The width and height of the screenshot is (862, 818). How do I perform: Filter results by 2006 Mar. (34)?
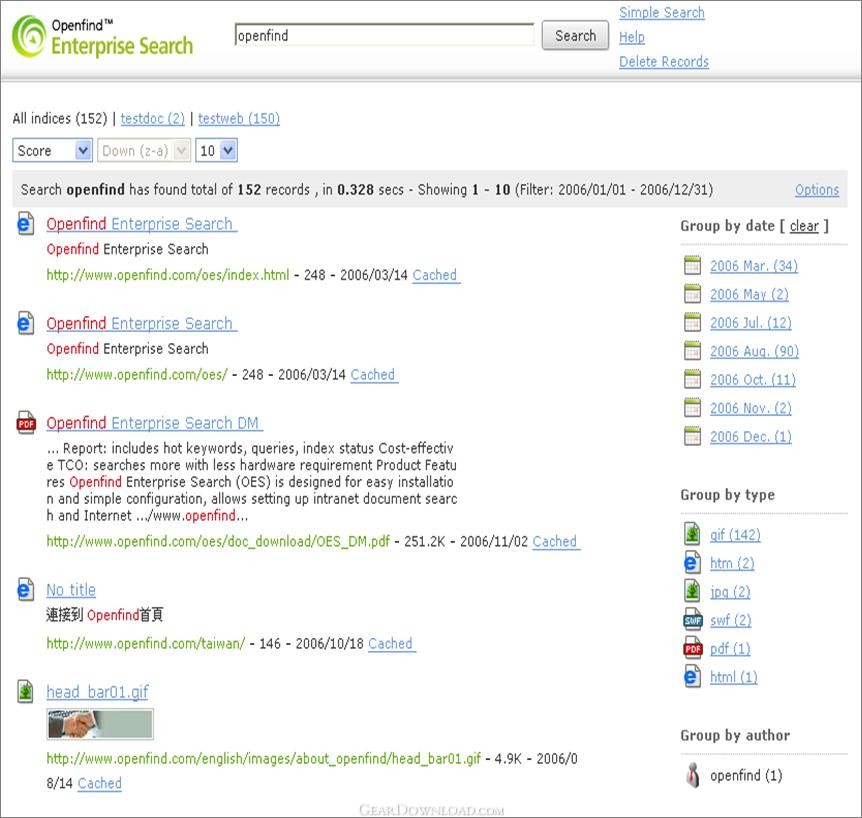pyautogui.click(x=754, y=266)
